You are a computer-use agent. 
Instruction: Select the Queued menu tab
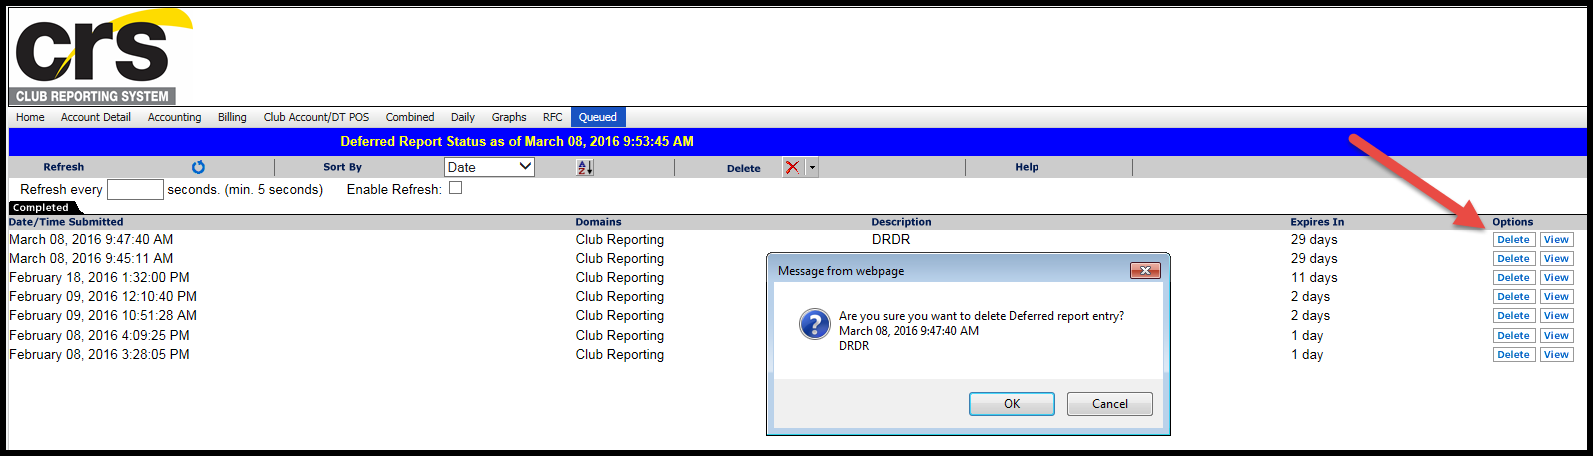point(598,117)
